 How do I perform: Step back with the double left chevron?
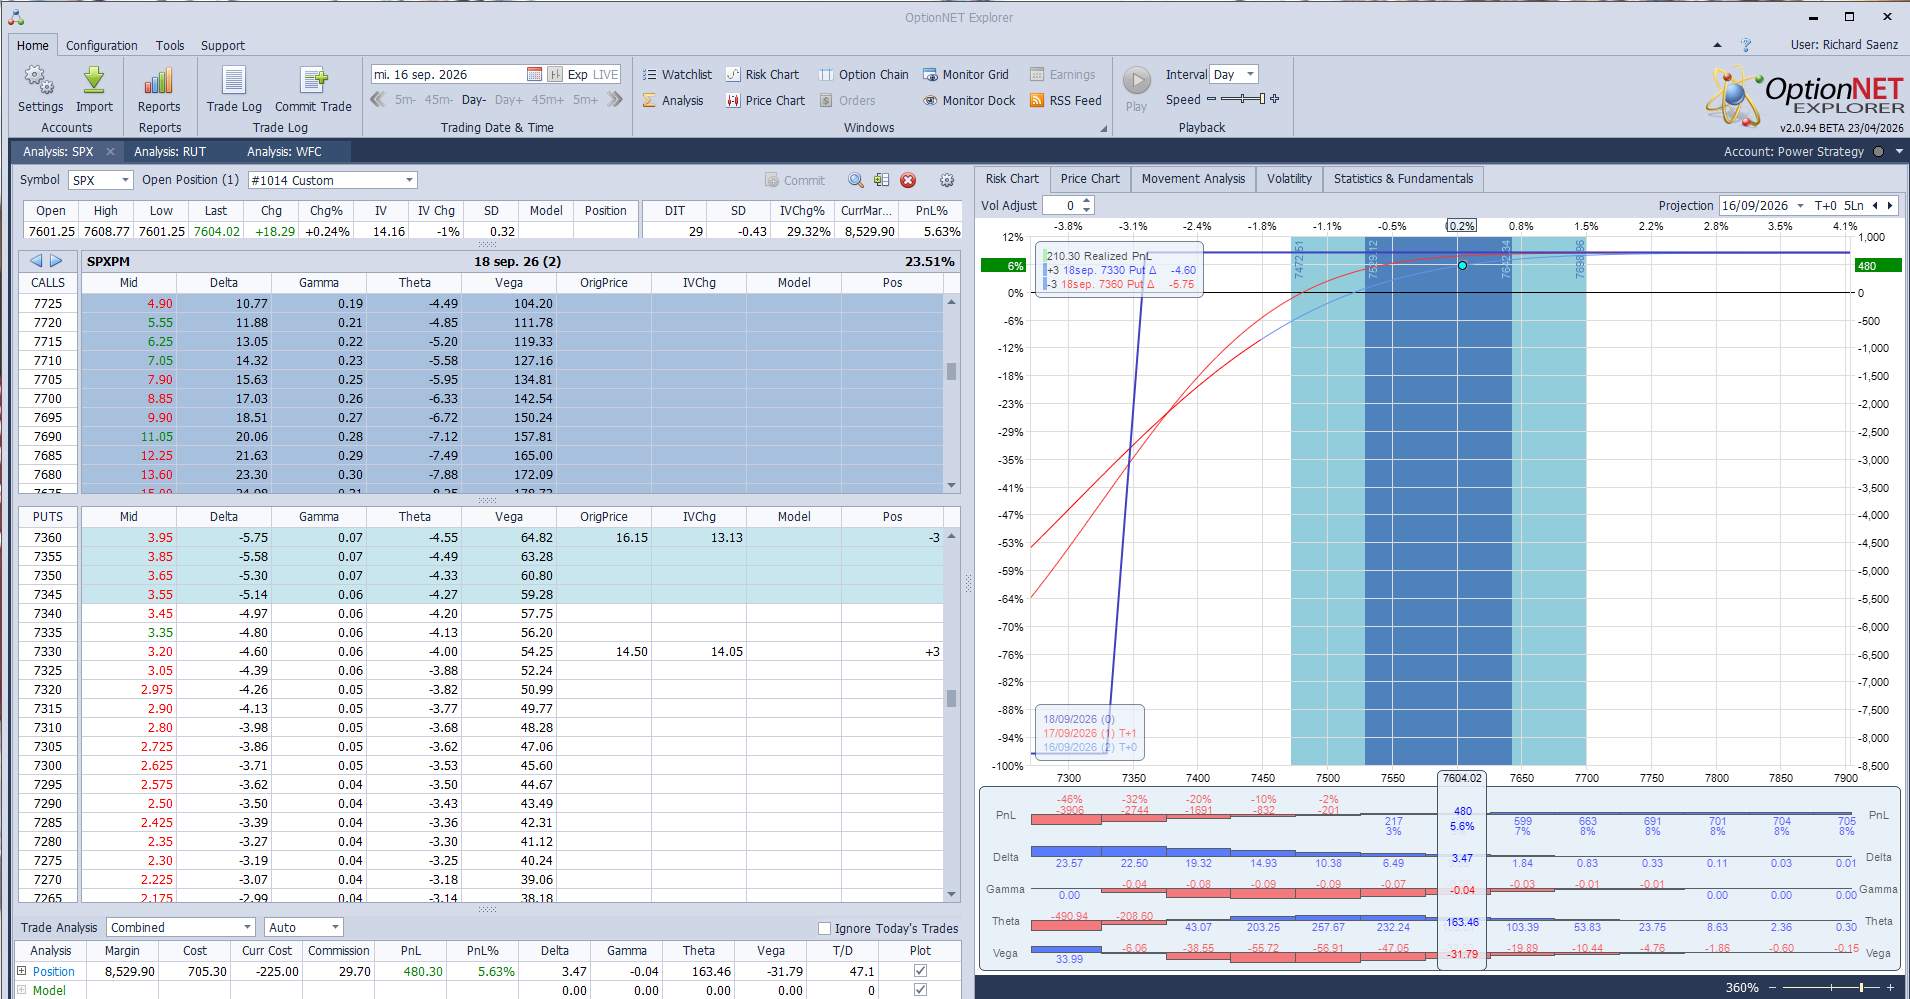coord(378,99)
